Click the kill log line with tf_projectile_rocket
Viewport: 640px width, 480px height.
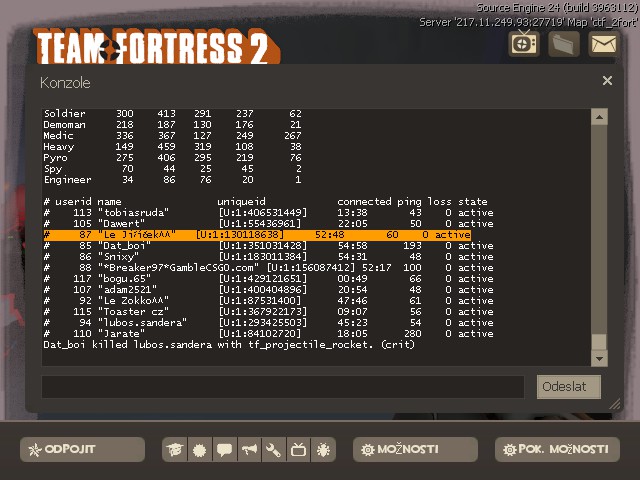point(229,345)
